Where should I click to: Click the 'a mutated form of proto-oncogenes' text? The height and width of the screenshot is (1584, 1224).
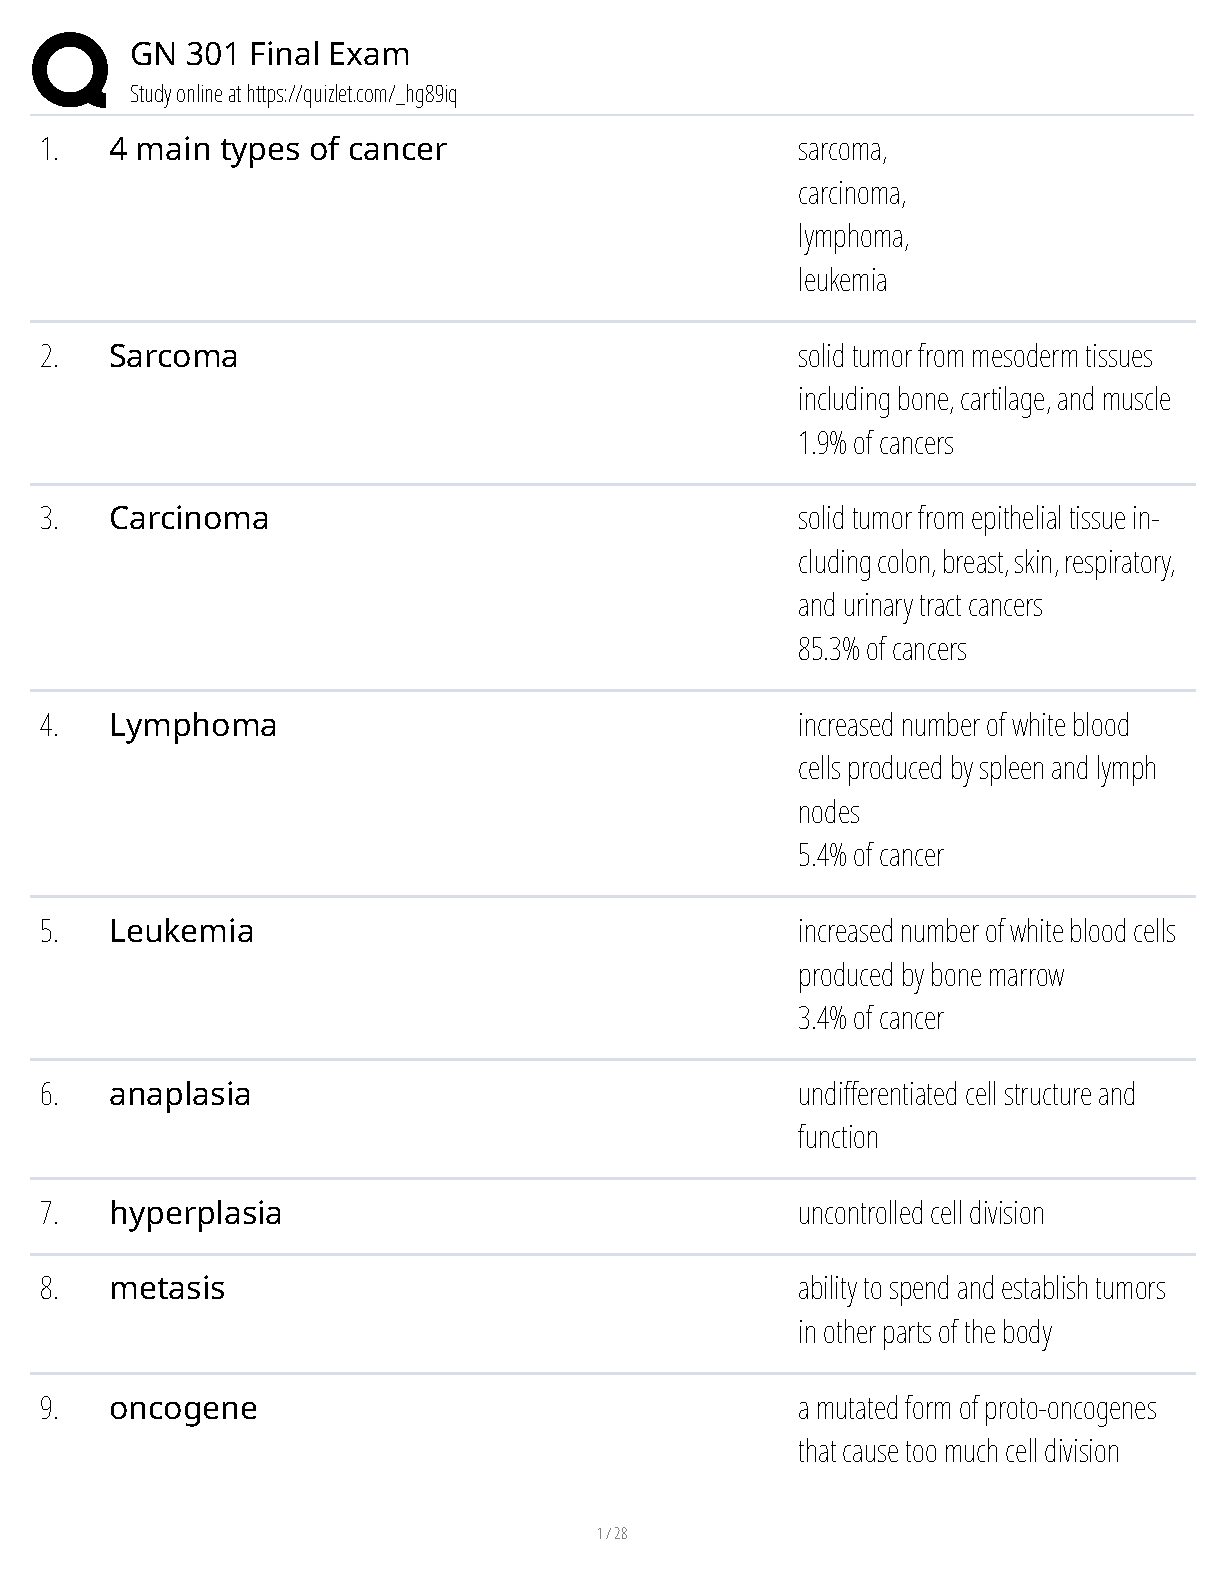coord(976,1408)
